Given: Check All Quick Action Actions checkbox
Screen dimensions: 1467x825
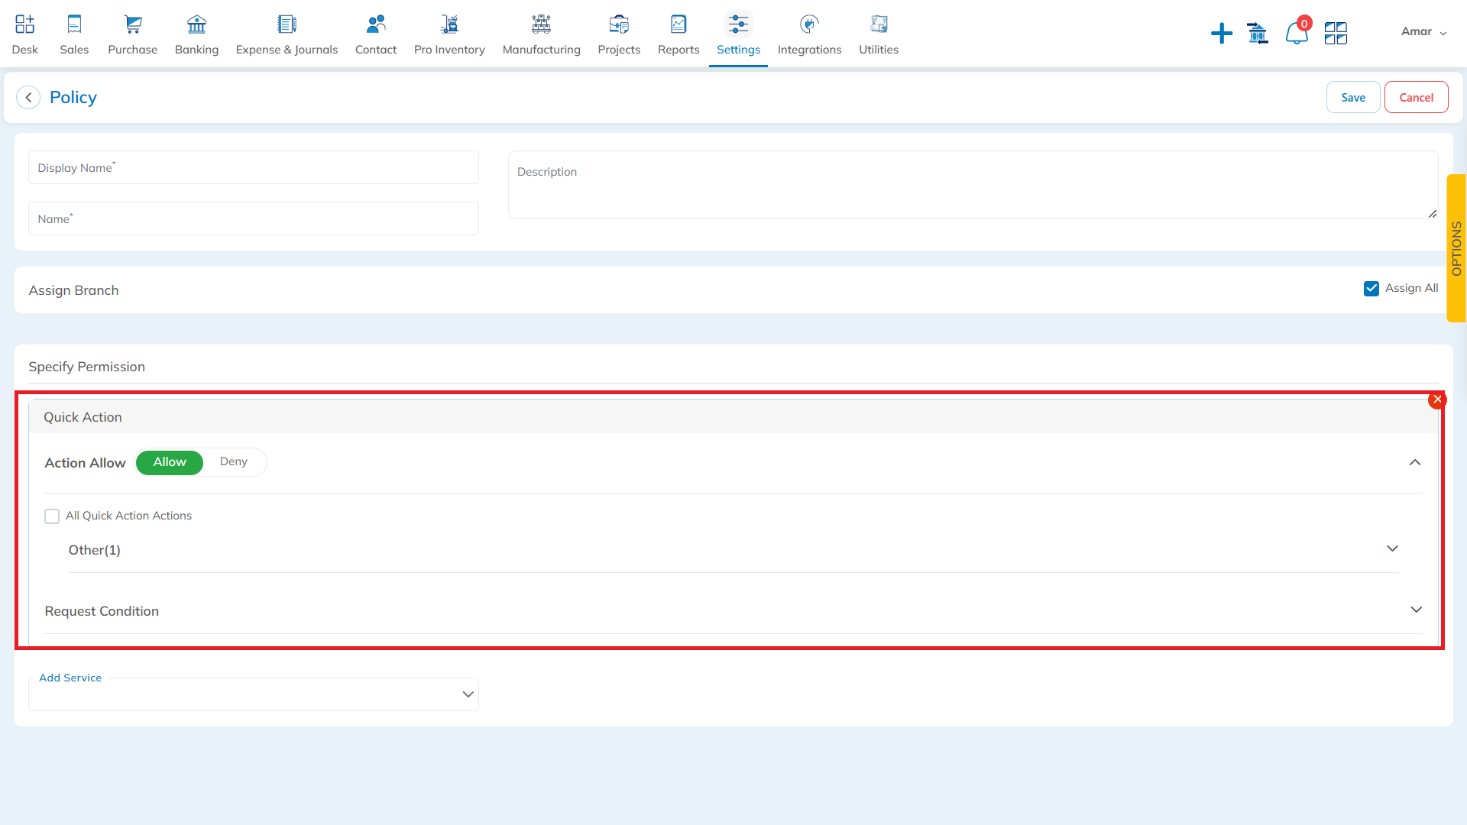Looking at the screenshot, I should (x=52, y=516).
